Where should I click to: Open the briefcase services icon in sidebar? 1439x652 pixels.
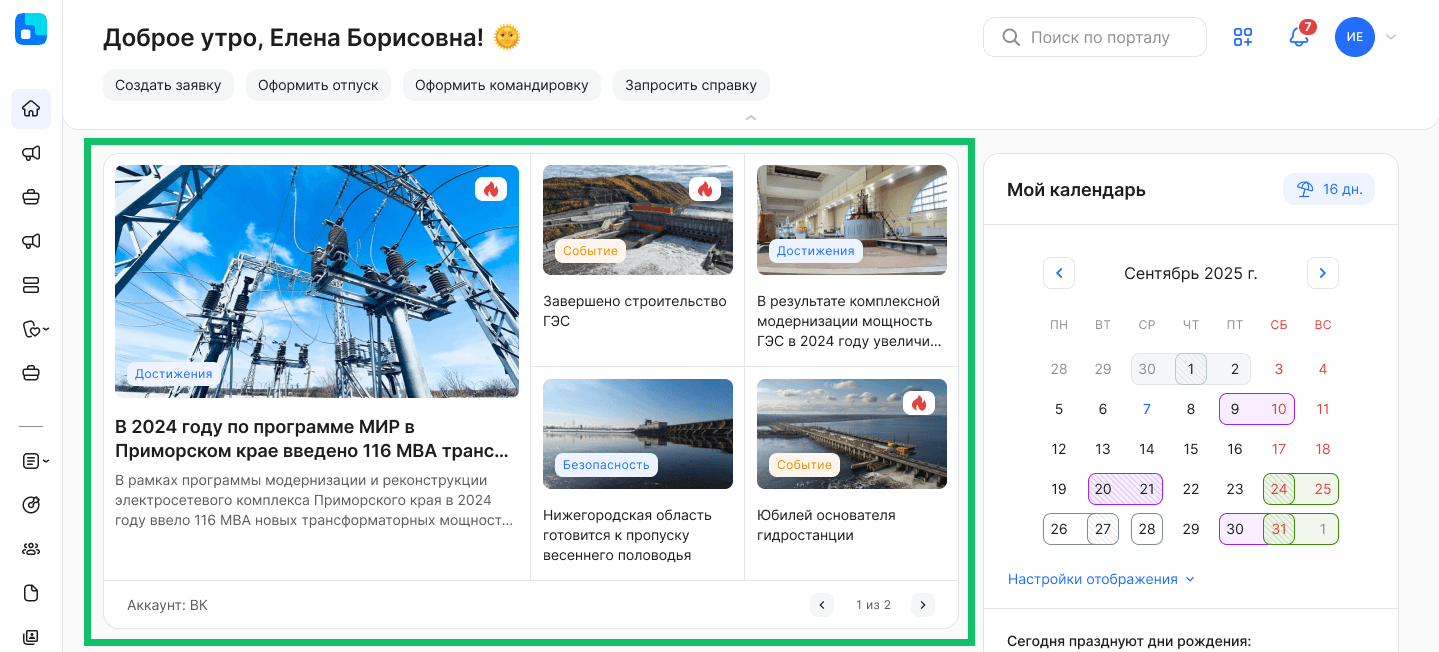pos(30,197)
